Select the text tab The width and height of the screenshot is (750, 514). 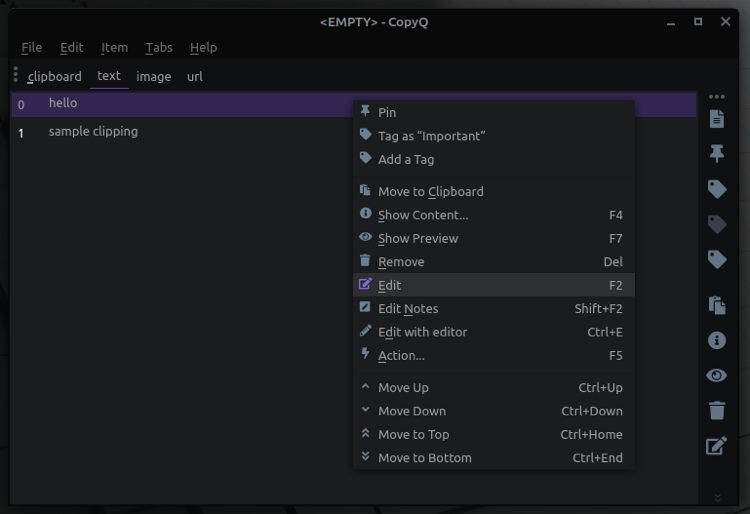[x=109, y=76]
